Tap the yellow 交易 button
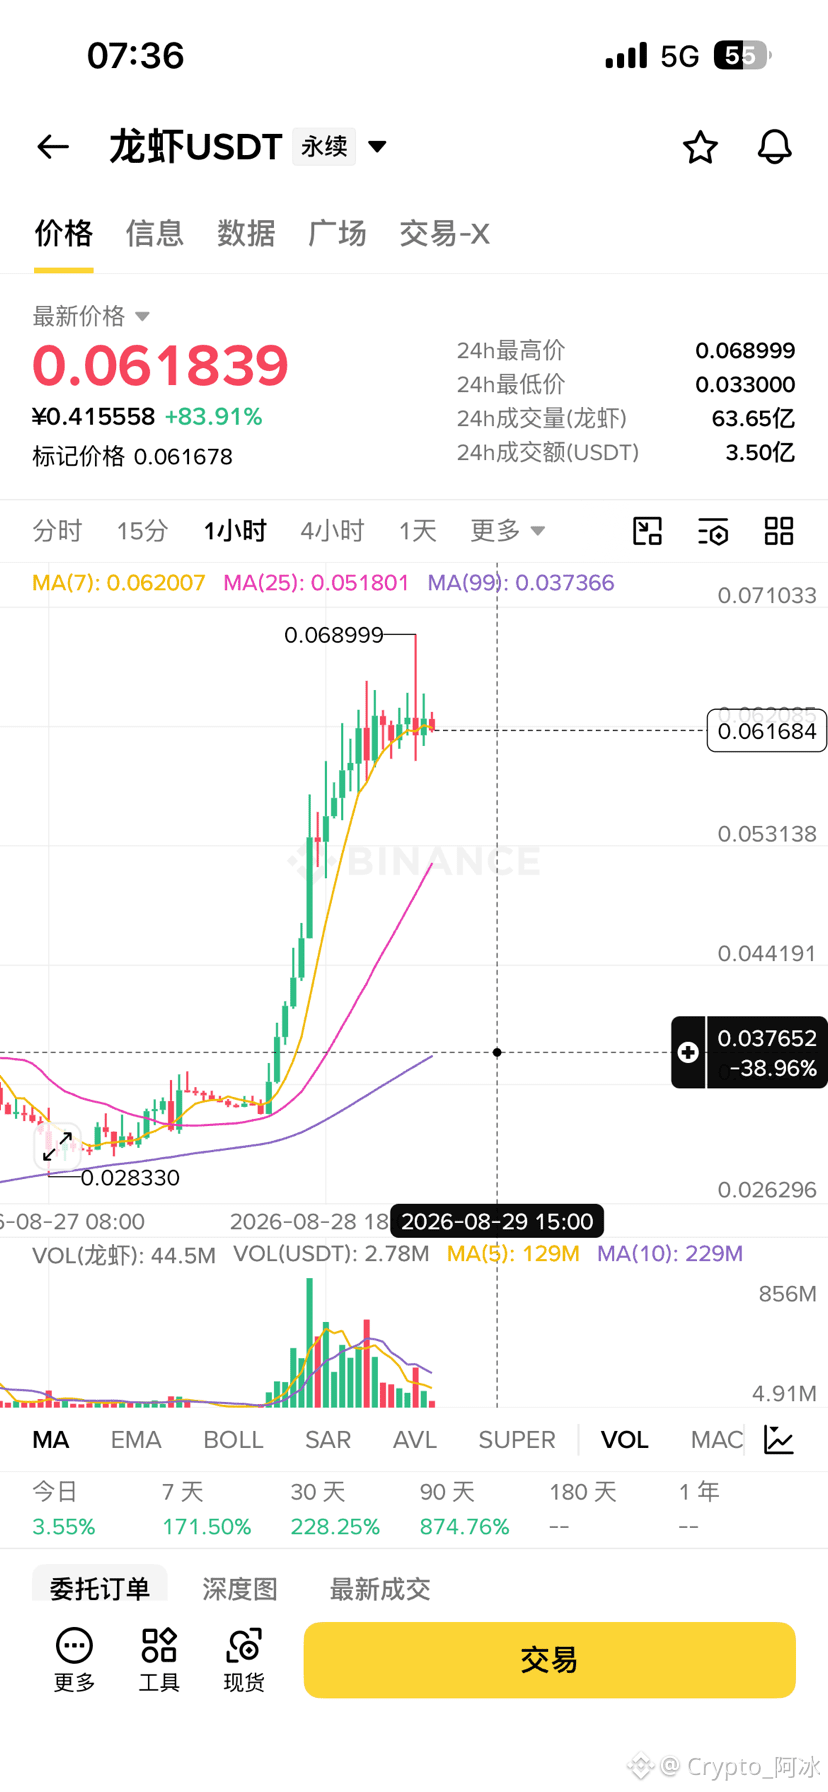 (549, 1660)
